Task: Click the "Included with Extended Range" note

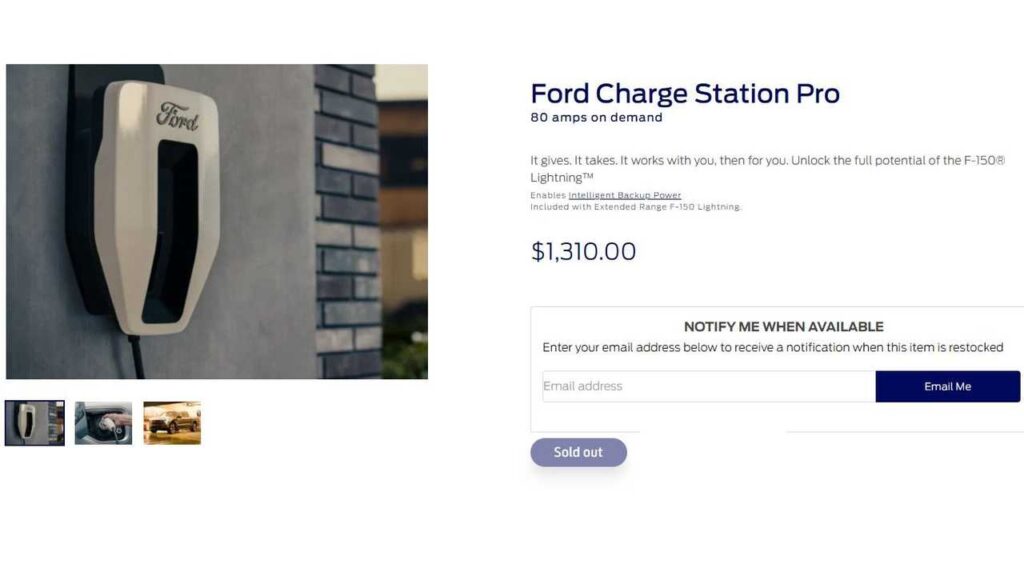Action: 635,207
